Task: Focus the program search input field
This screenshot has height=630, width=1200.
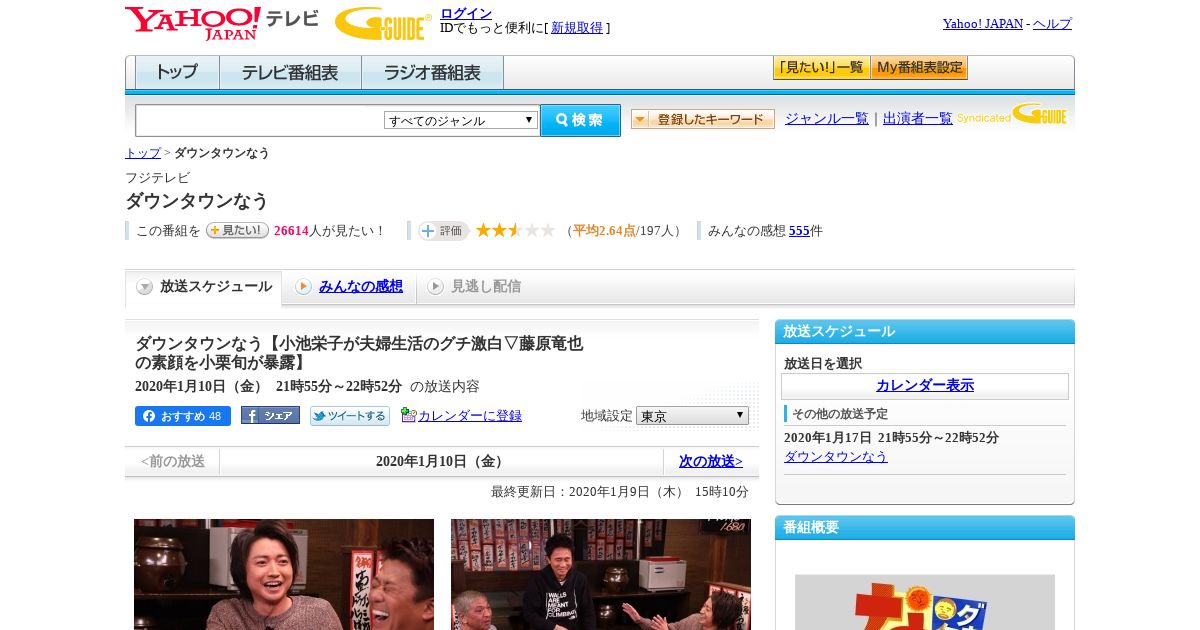Action: [259, 120]
